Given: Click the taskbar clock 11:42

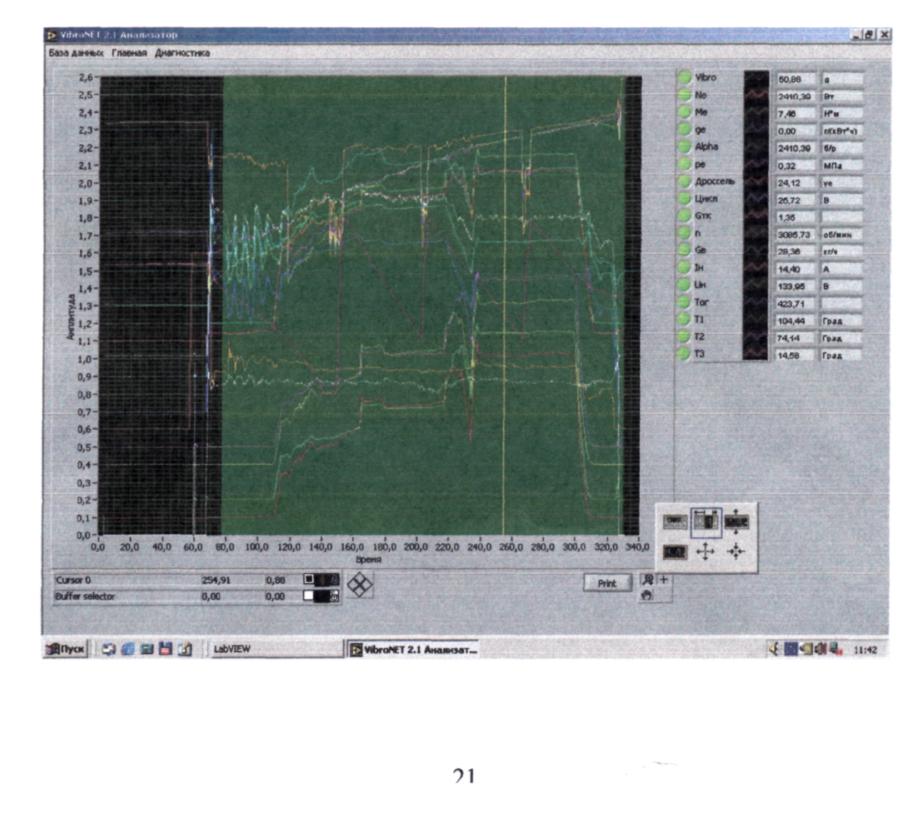Looking at the screenshot, I should pyautogui.click(x=865, y=649).
